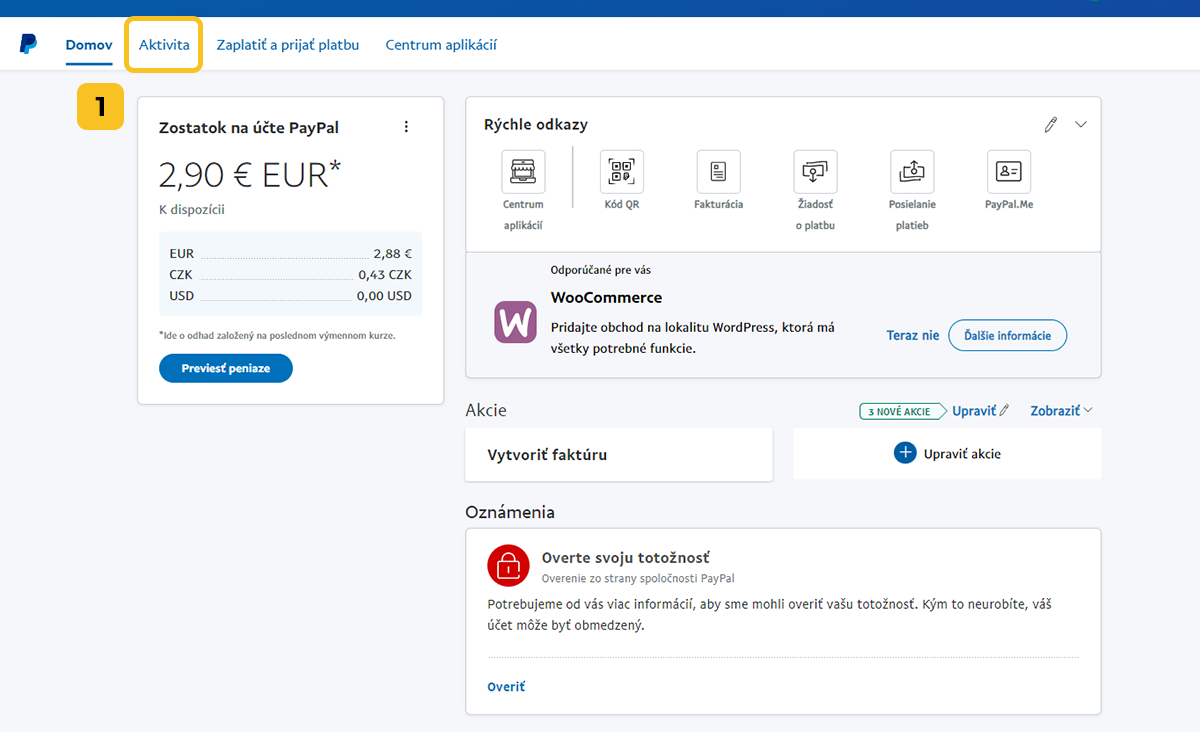Click the Overiť link
Screen dimensions: 1200x732
point(506,687)
